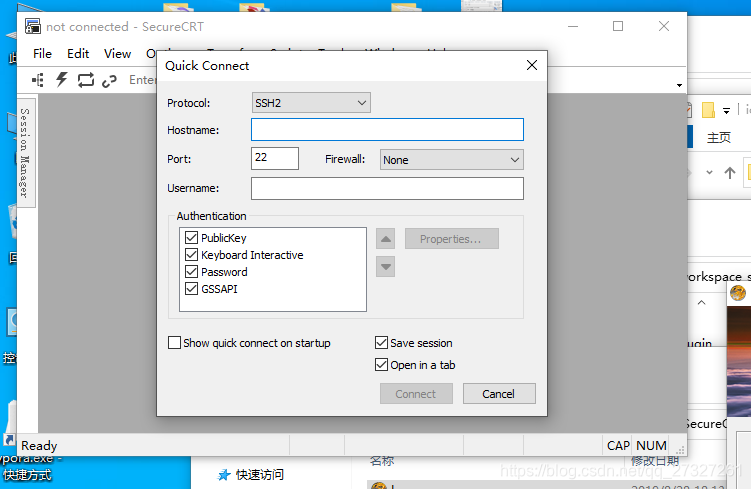The height and width of the screenshot is (489, 751).
Task: Click the SecureCRT application icon in title bar
Action: tap(33, 26)
